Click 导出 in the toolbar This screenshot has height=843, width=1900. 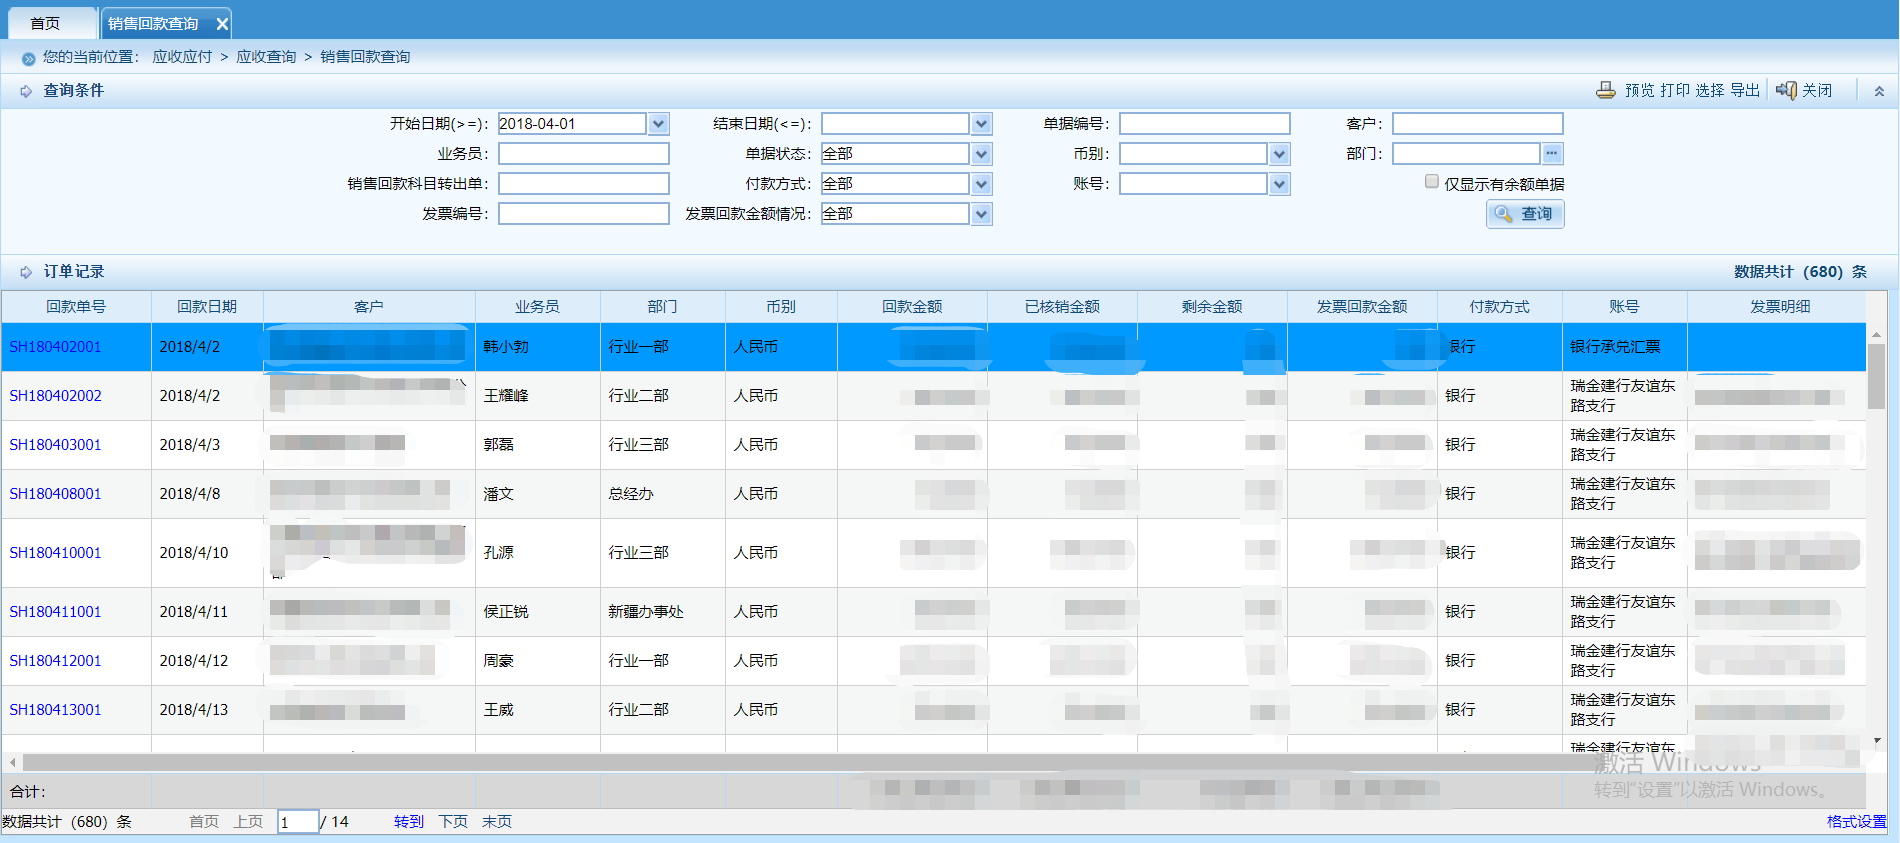1745,90
